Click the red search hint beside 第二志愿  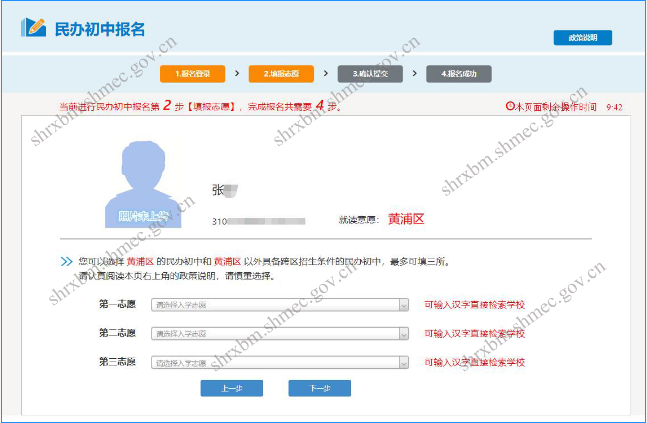pos(475,333)
